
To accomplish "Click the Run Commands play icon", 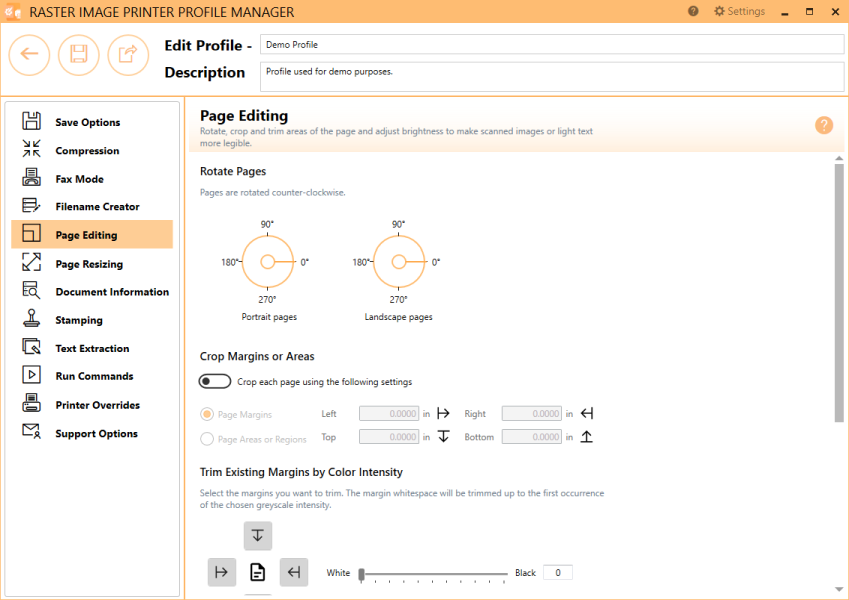I will tap(31, 375).
